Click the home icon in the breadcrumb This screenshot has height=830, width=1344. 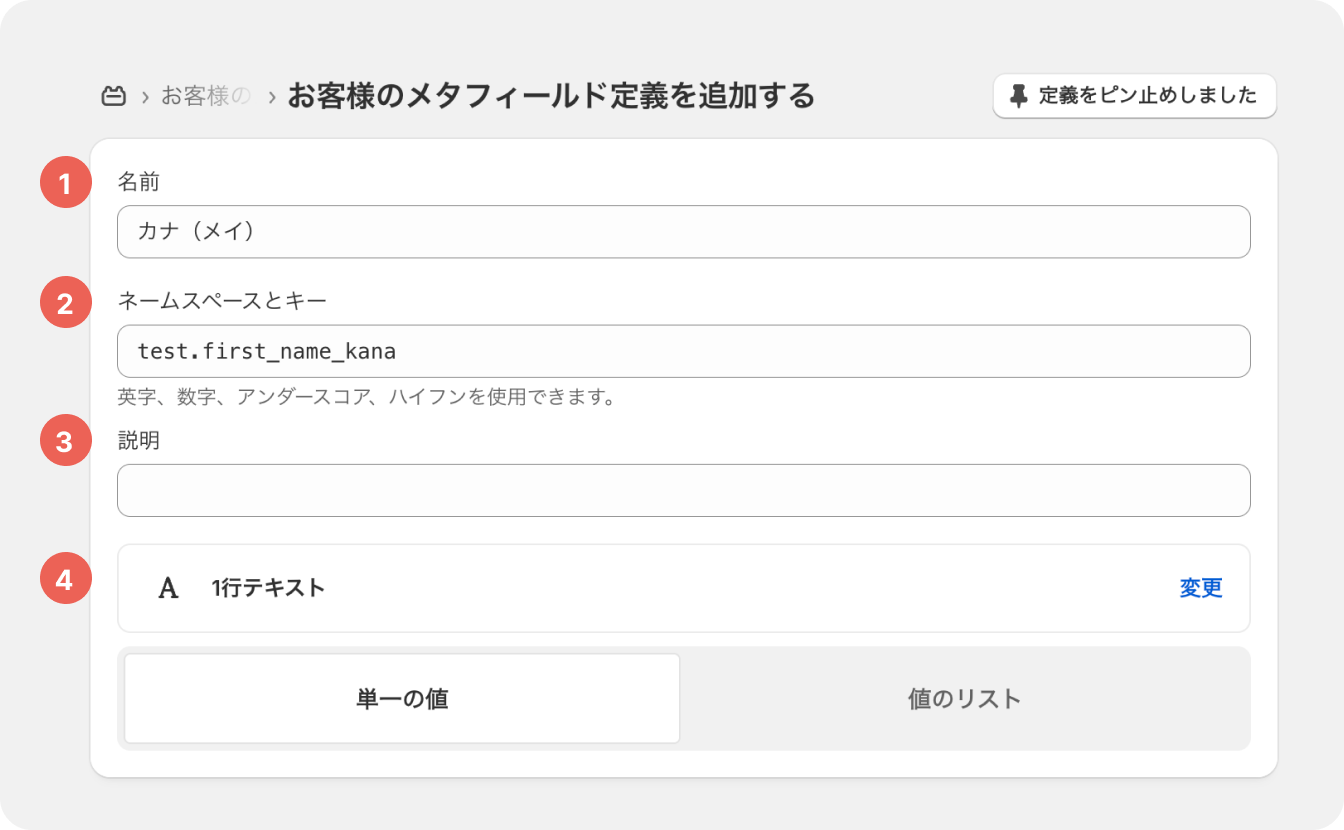[113, 97]
